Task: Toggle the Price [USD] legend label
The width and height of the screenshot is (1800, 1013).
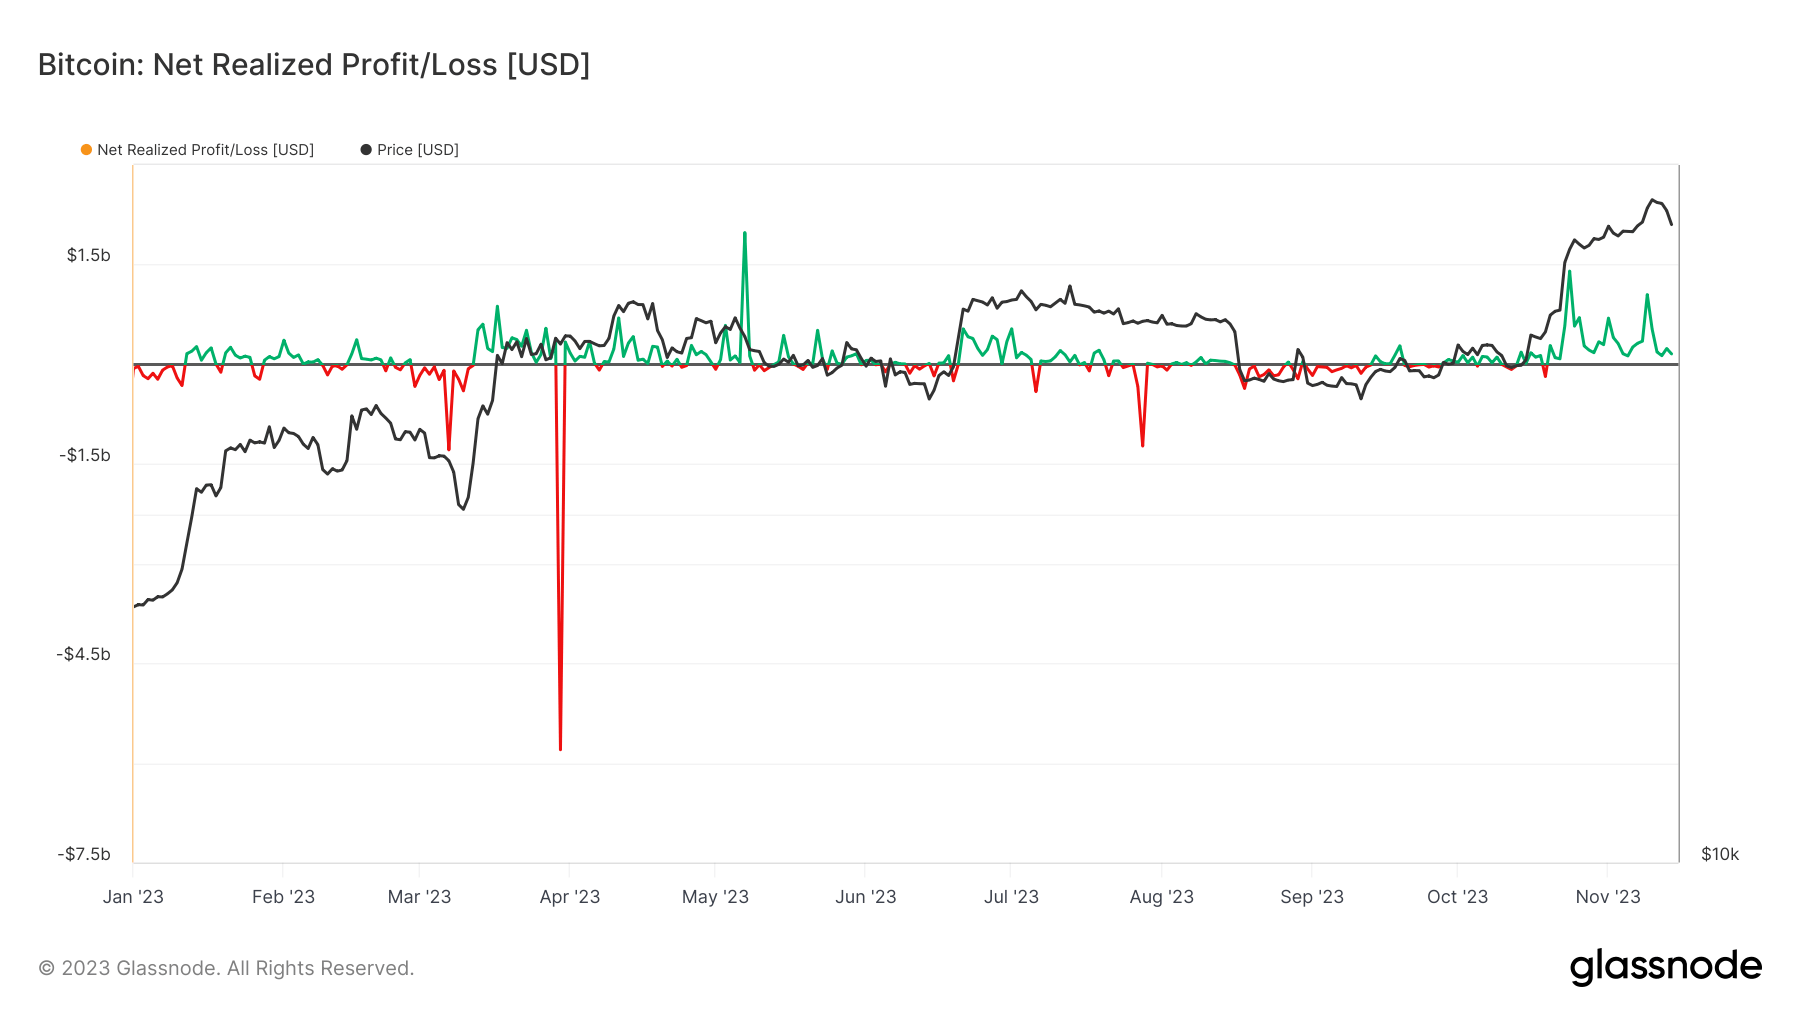Action: tap(418, 150)
